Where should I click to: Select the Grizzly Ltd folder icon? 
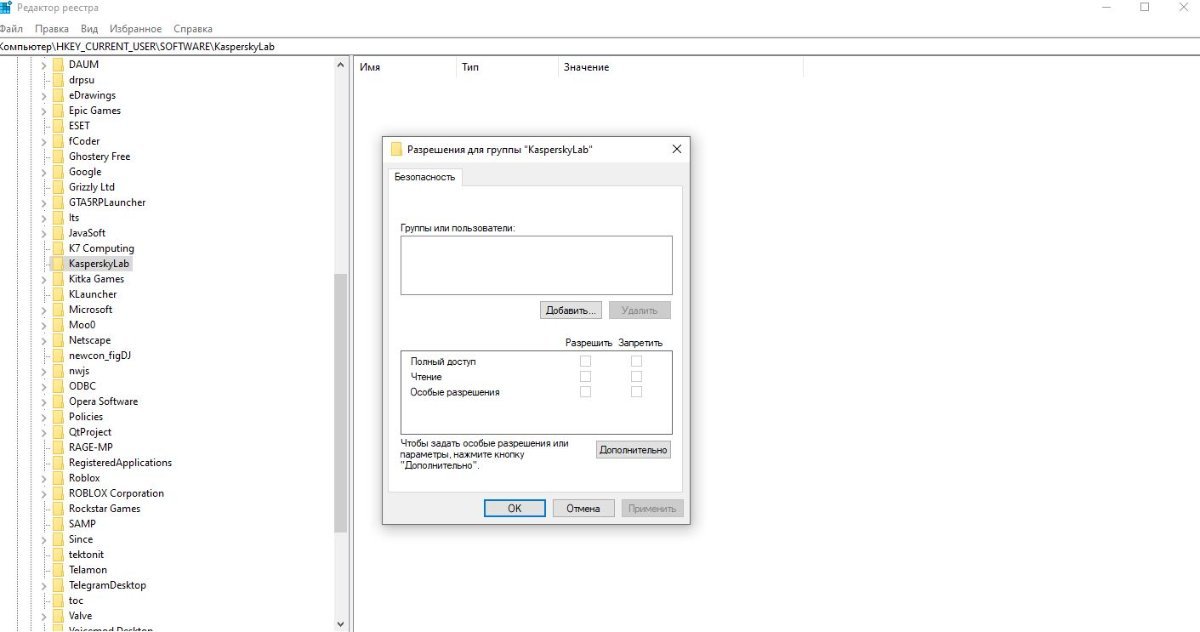(x=57, y=187)
